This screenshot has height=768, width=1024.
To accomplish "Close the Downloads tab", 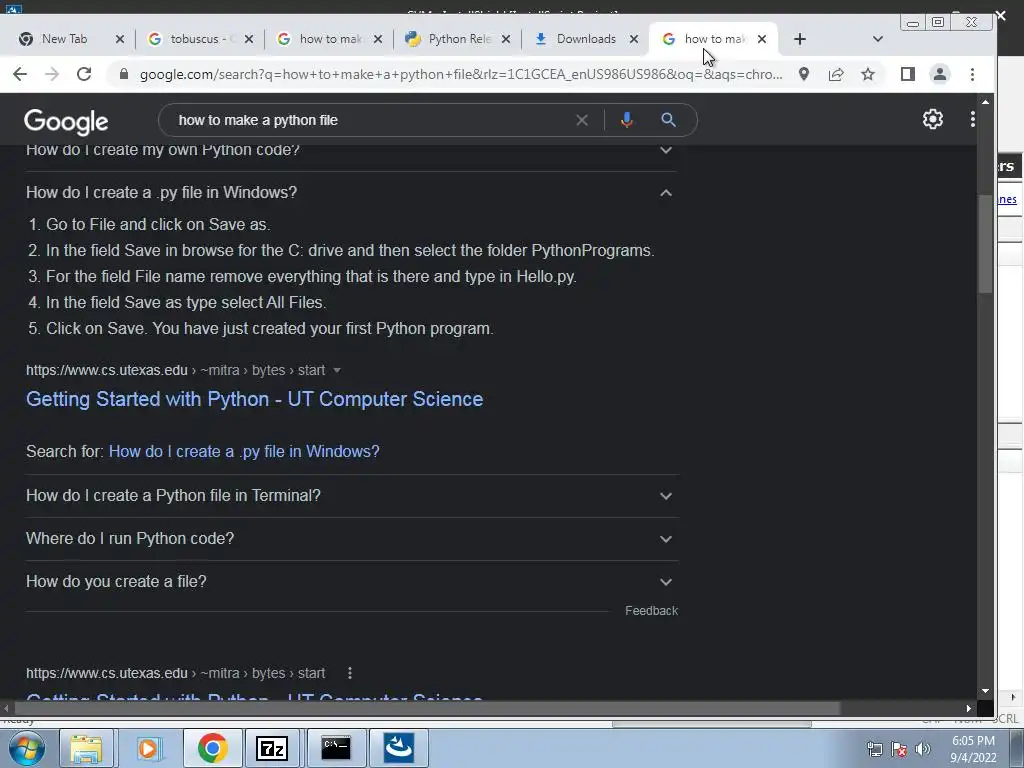I will [633, 39].
